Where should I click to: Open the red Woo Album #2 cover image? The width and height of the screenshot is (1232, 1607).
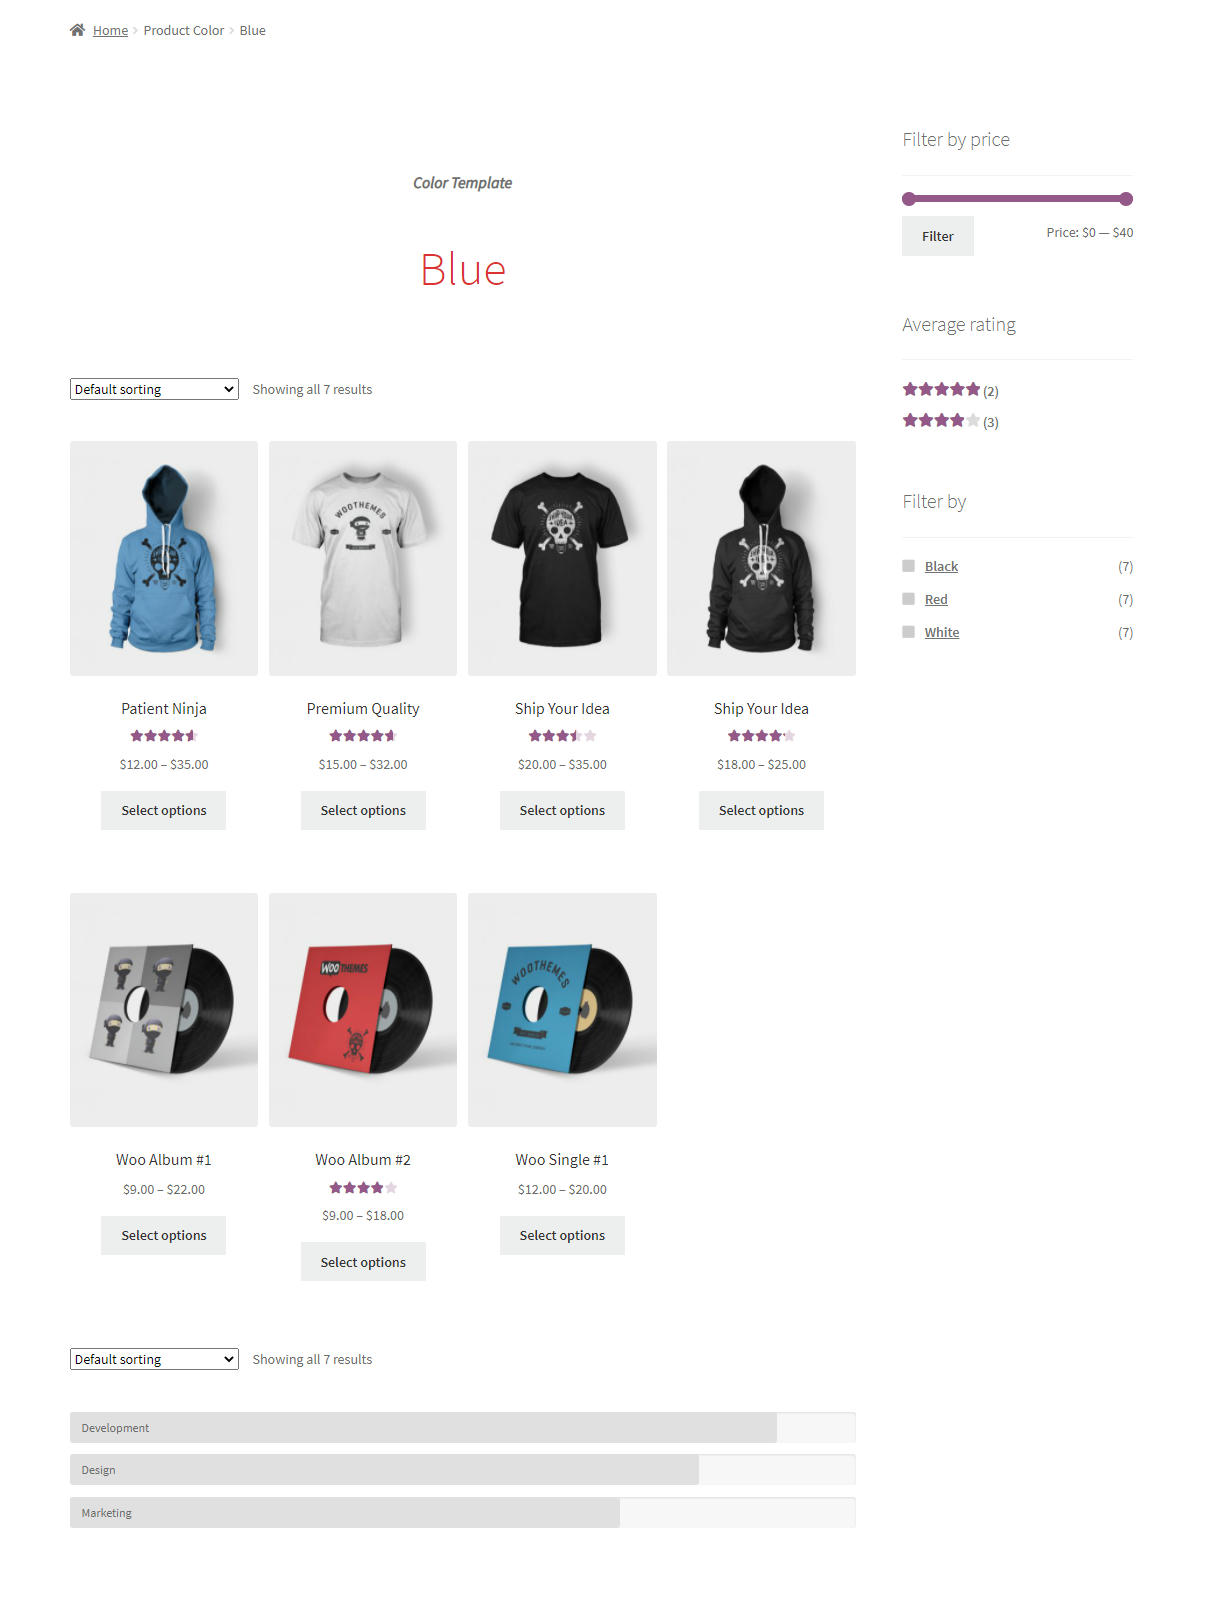coord(363,1010)
